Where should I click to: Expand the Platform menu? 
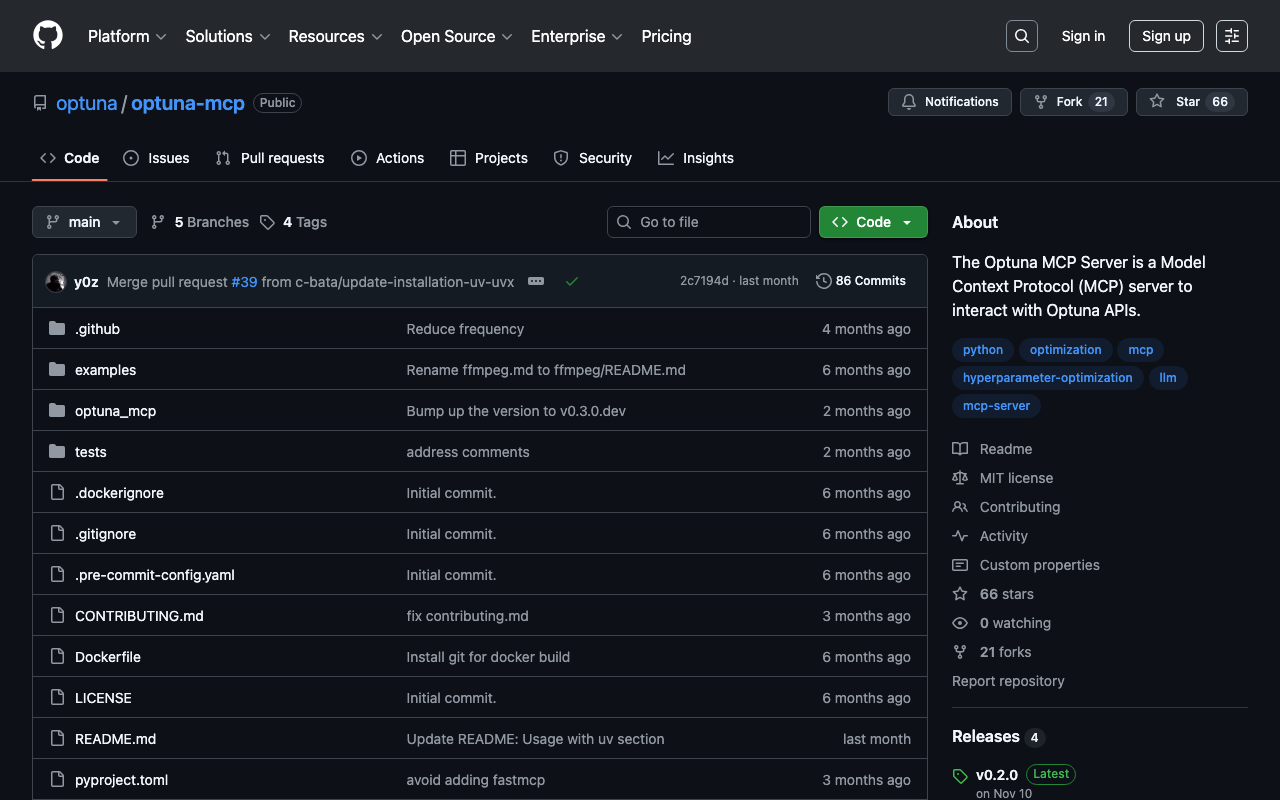pyautogui.click(x=126, y=36)
